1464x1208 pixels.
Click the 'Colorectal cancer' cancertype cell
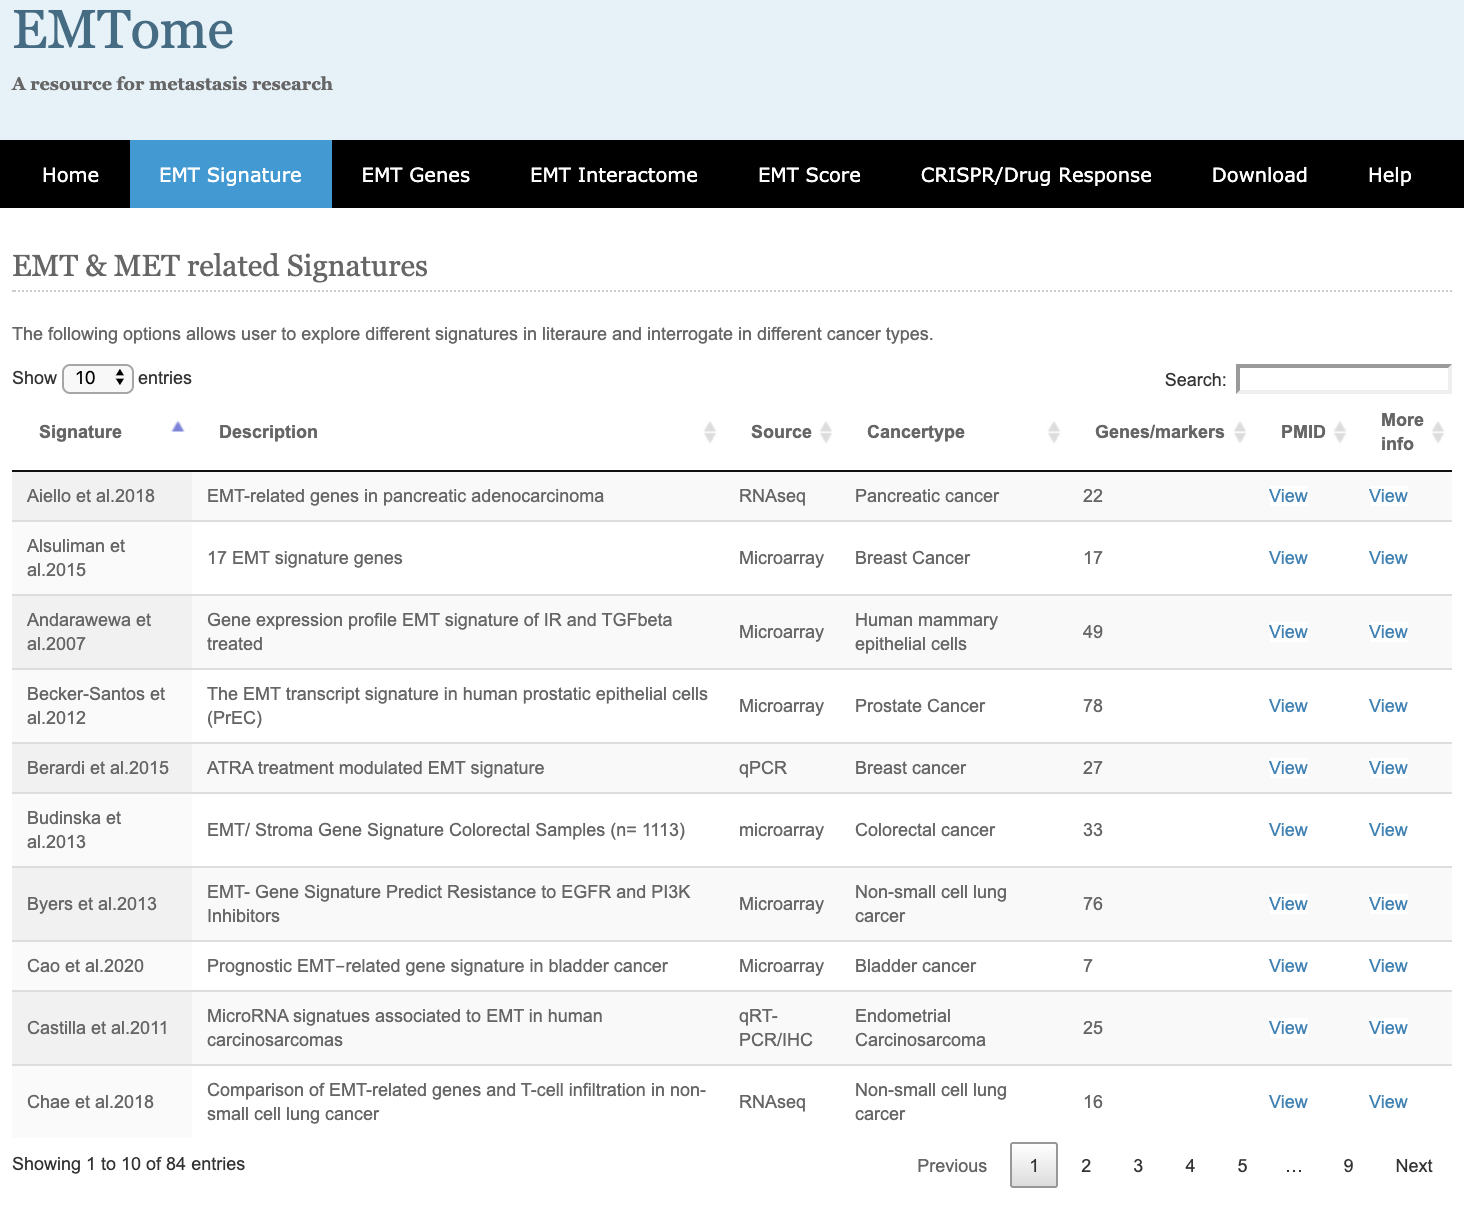pyautogui.click(x=925, y=830)
